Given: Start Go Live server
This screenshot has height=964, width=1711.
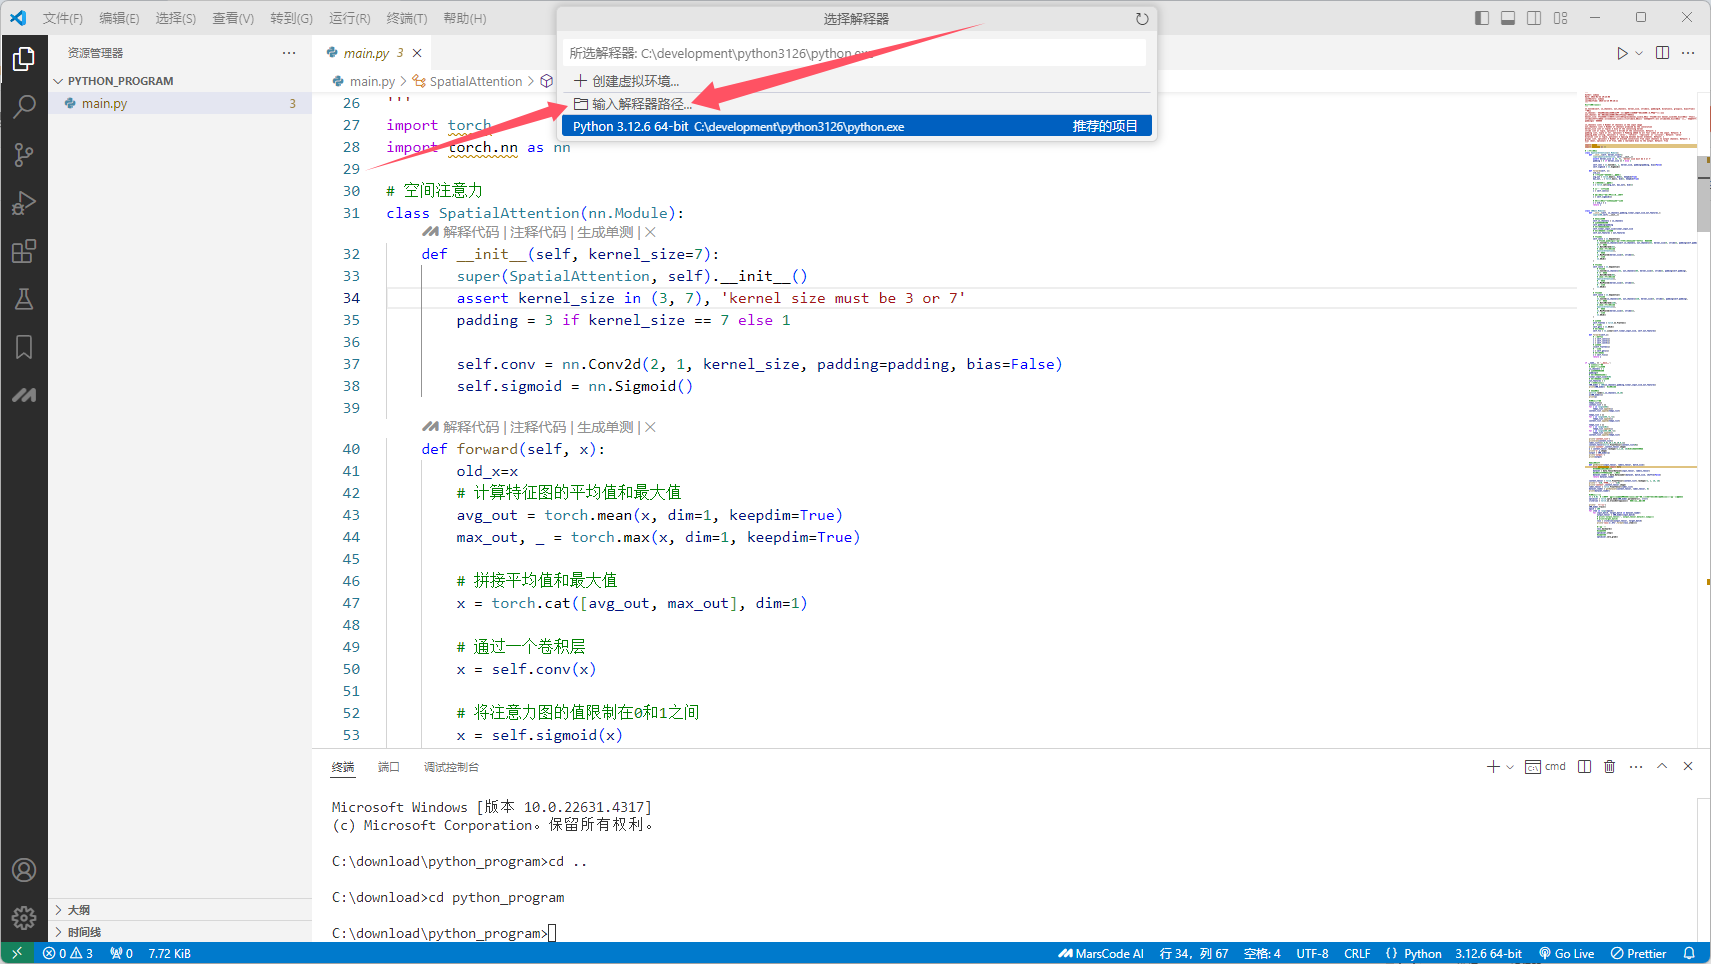Looking at the screenshot, I should pos(1566,954).
